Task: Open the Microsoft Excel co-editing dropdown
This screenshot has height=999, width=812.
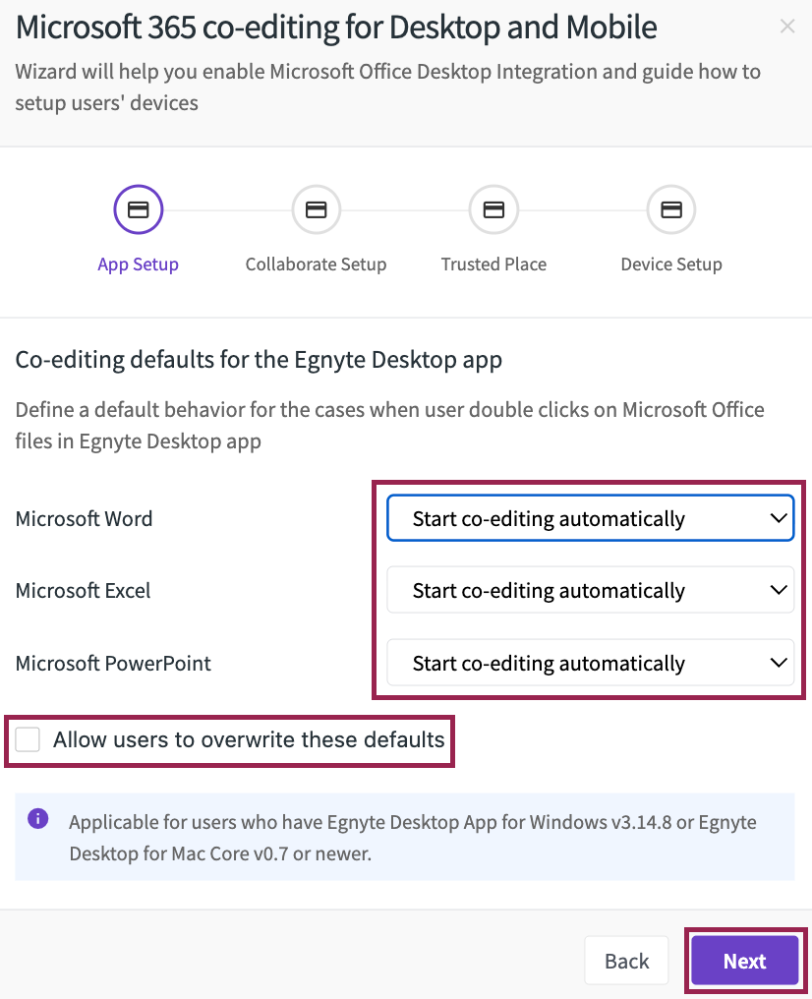Action: (x=590, y=590)
